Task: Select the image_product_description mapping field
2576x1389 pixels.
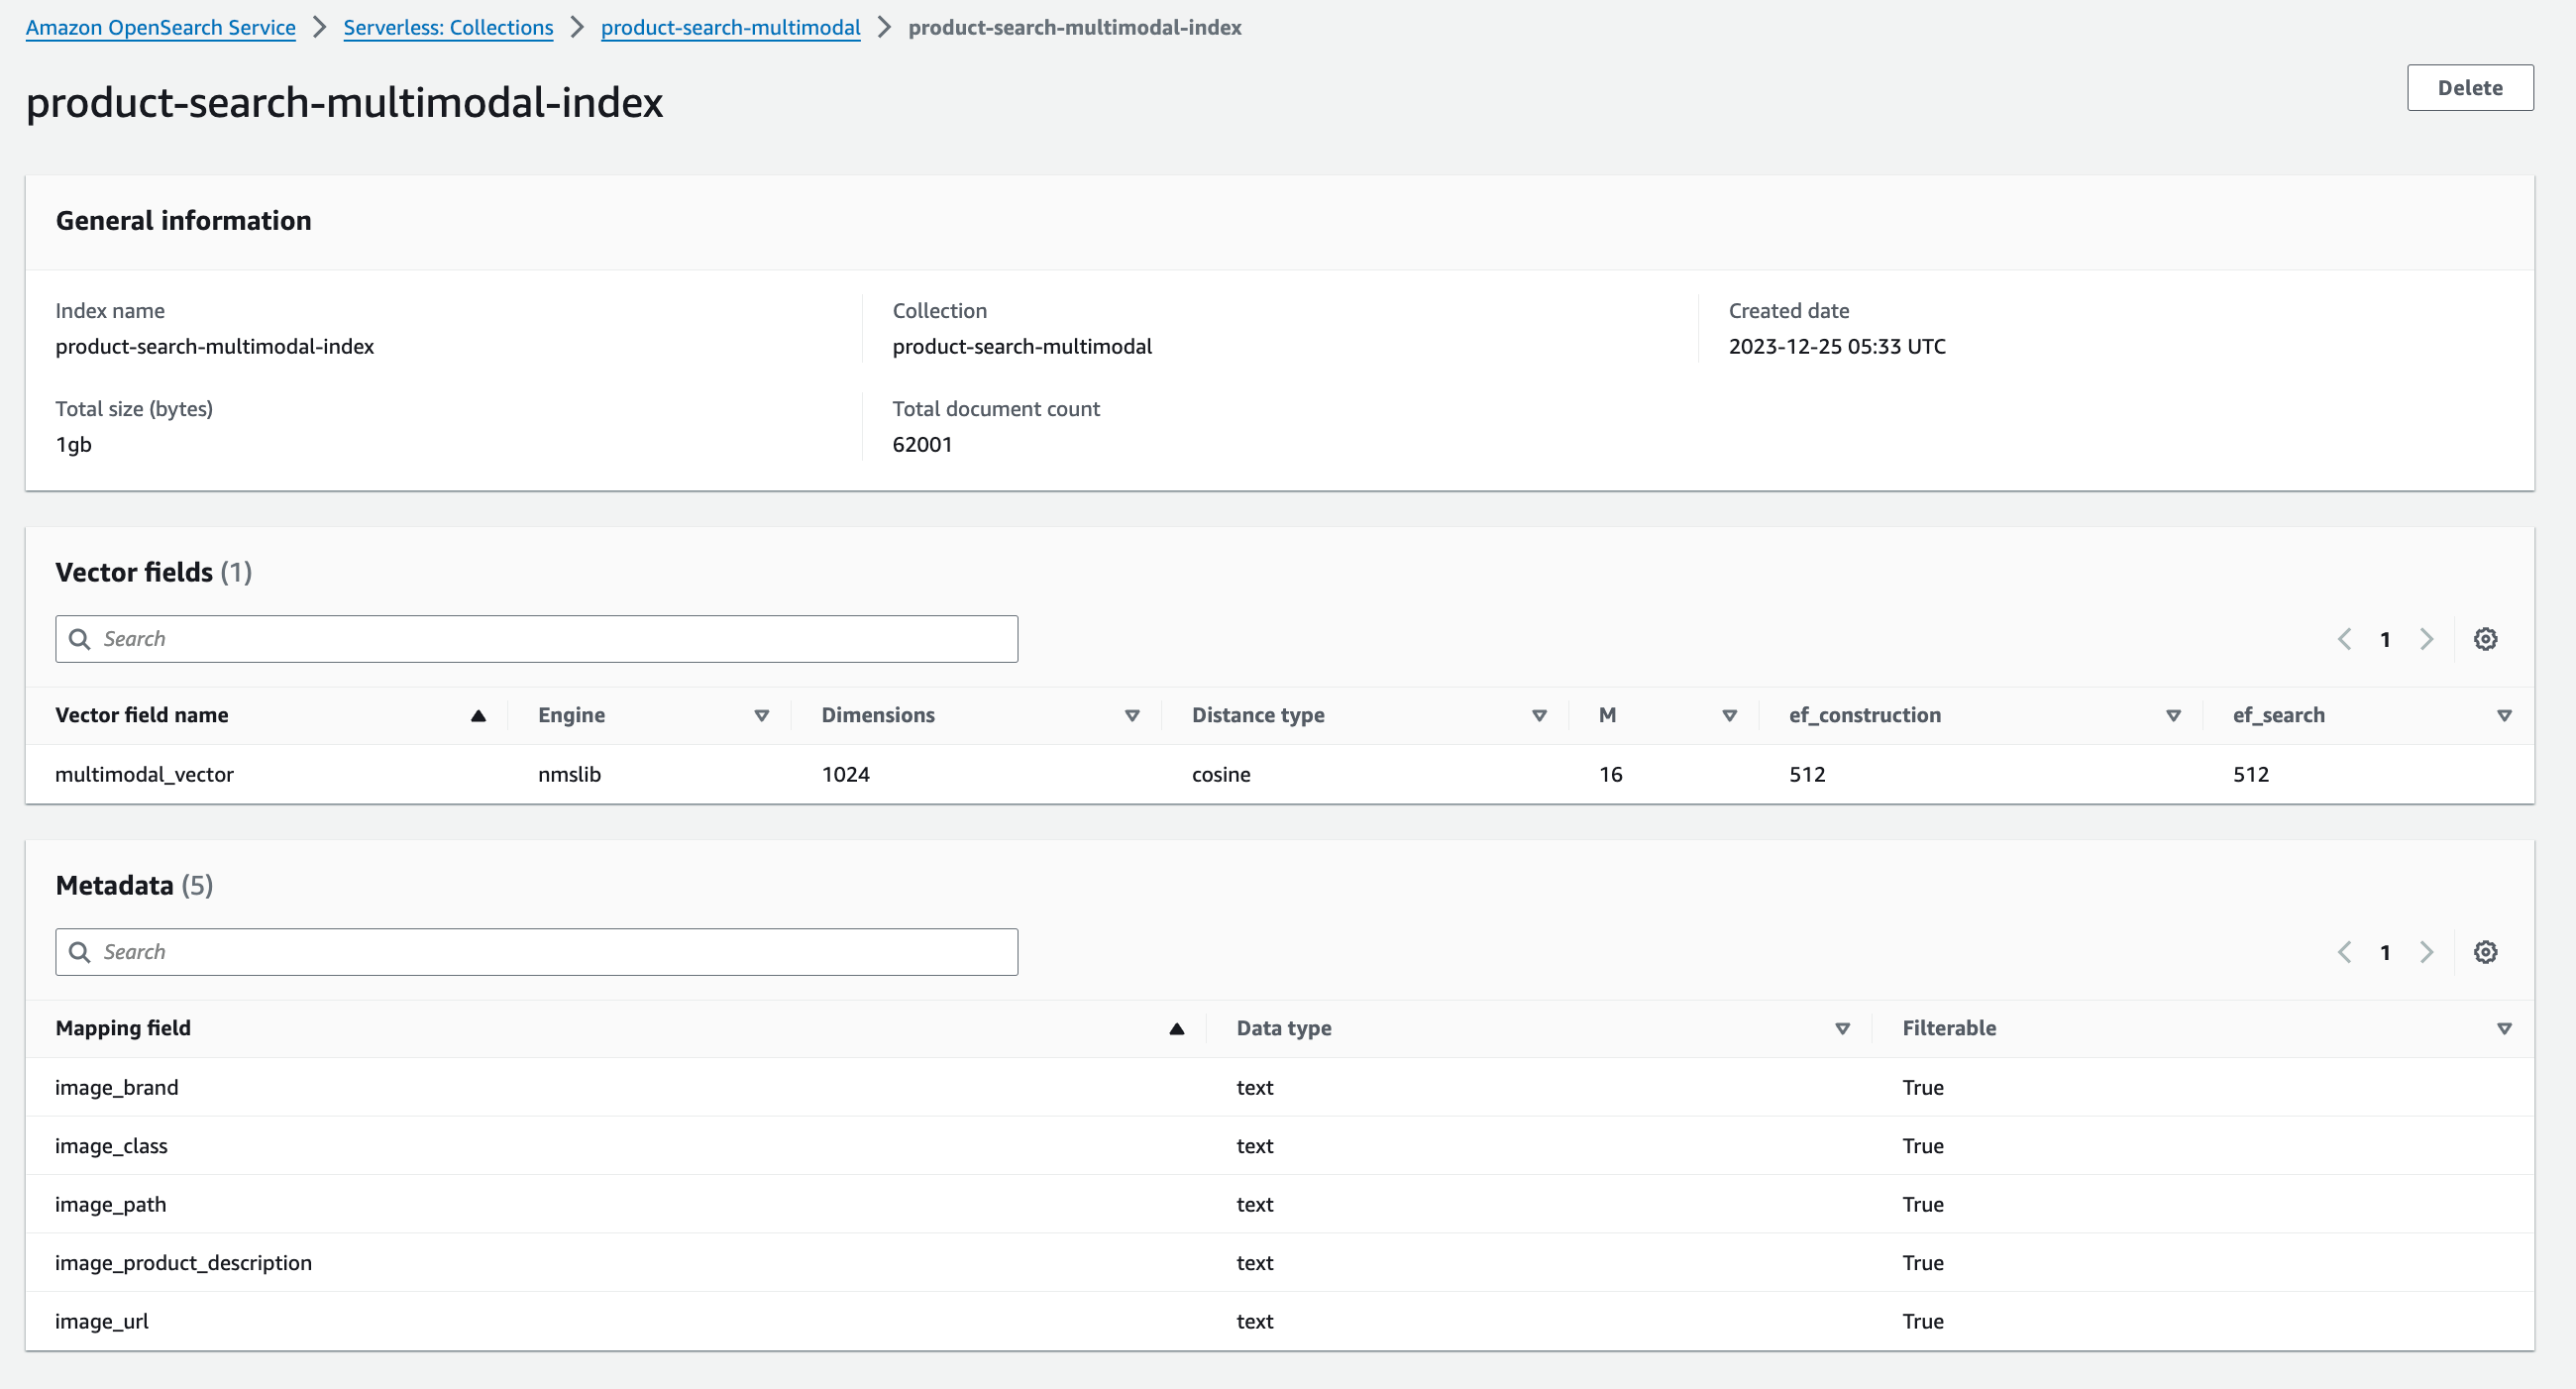Action: tap(183, 1263)
